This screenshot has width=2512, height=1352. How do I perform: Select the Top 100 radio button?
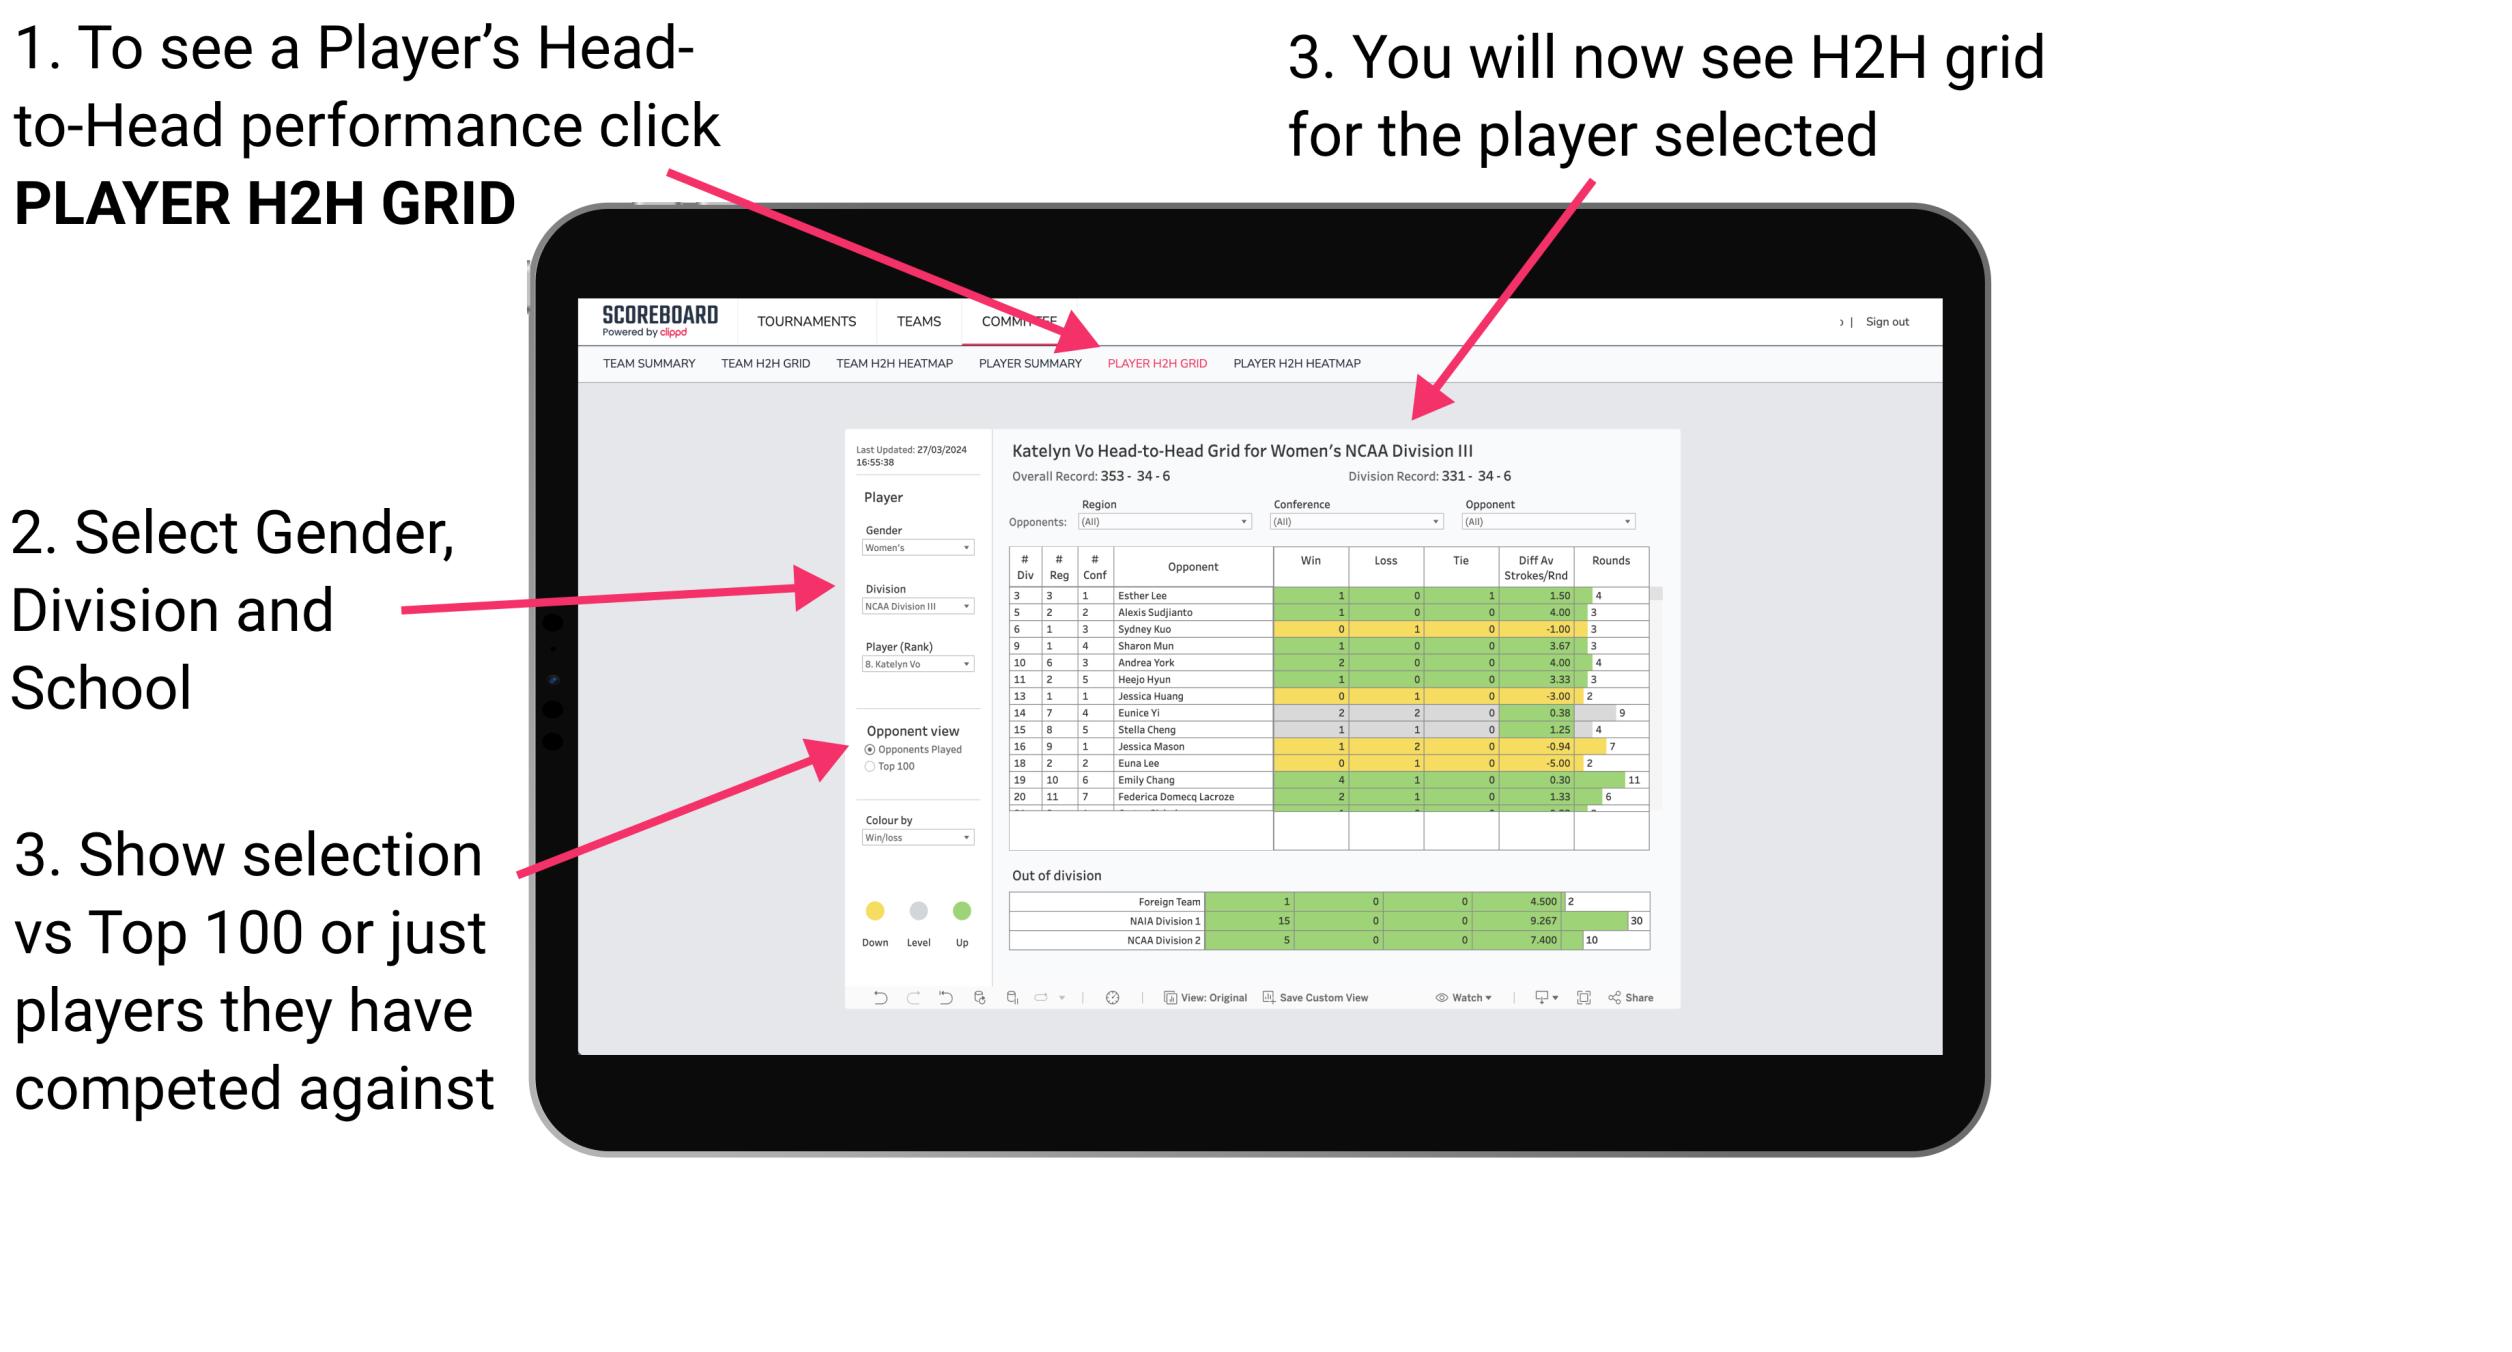tap(867, 766)
